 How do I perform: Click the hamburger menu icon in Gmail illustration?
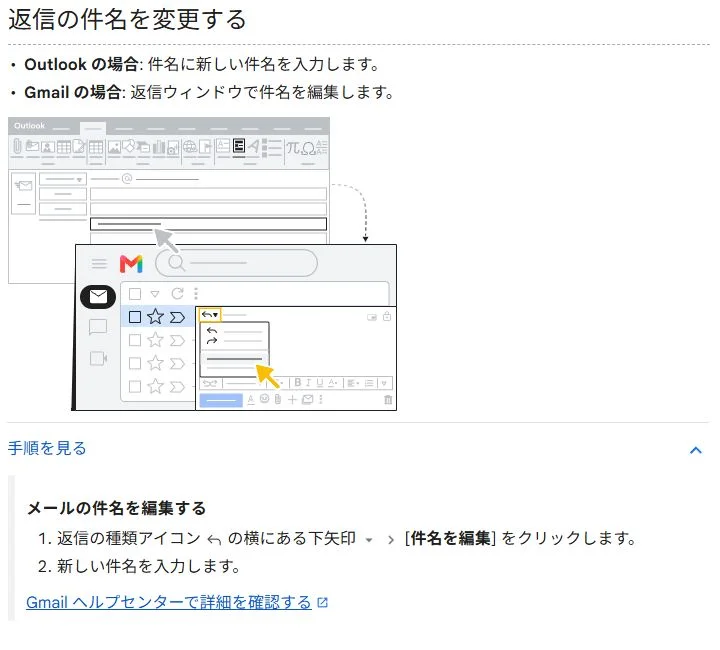point(99,263)
